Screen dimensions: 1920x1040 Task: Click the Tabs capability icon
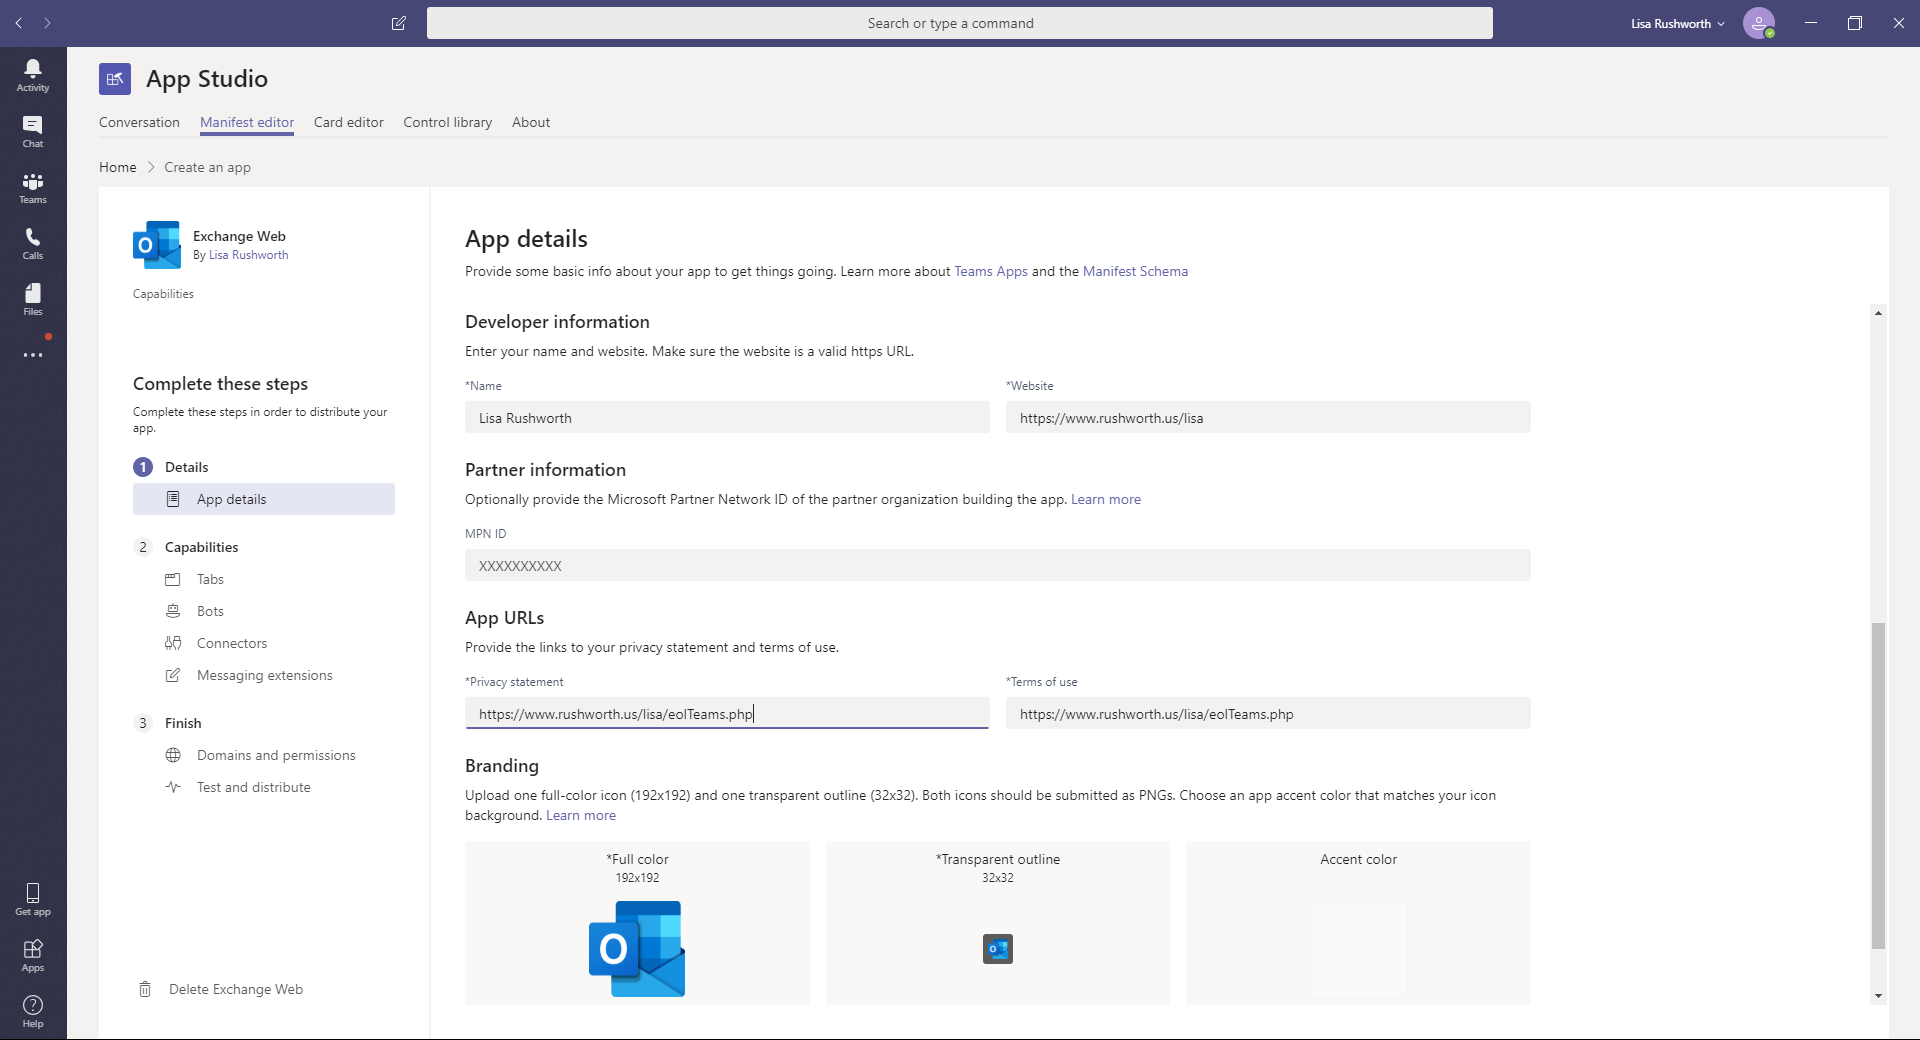pos(173,579)
